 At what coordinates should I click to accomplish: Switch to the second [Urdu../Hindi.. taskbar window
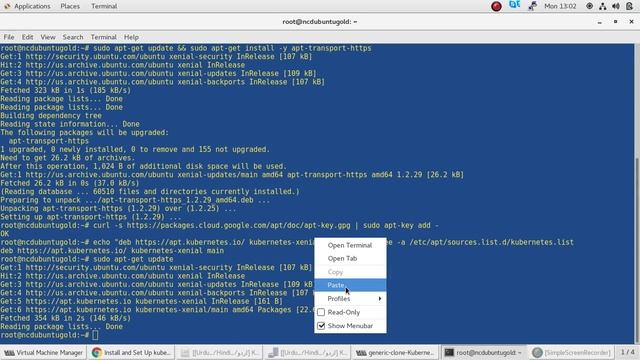308,352
